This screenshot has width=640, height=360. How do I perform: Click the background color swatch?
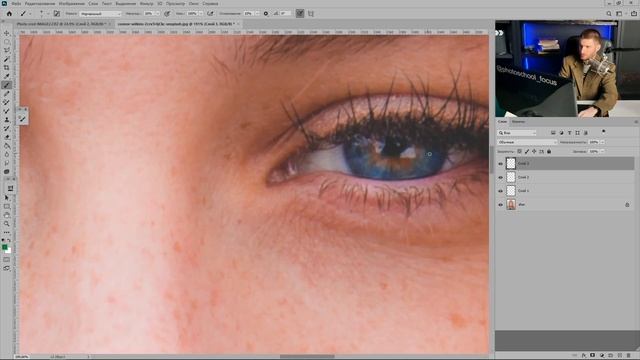click(x=9, y=251)
